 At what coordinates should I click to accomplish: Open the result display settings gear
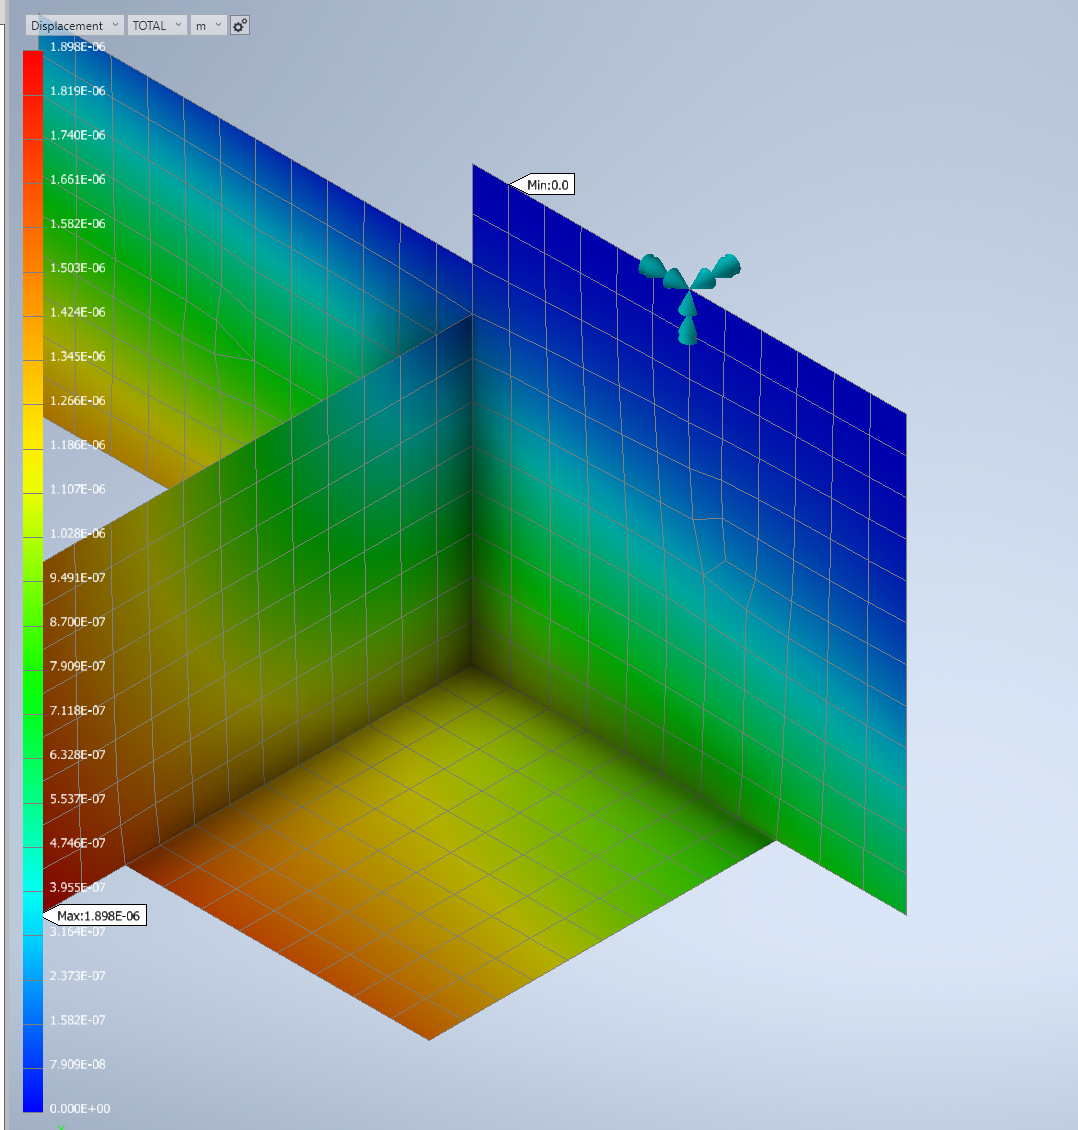[x=238, y=25]
